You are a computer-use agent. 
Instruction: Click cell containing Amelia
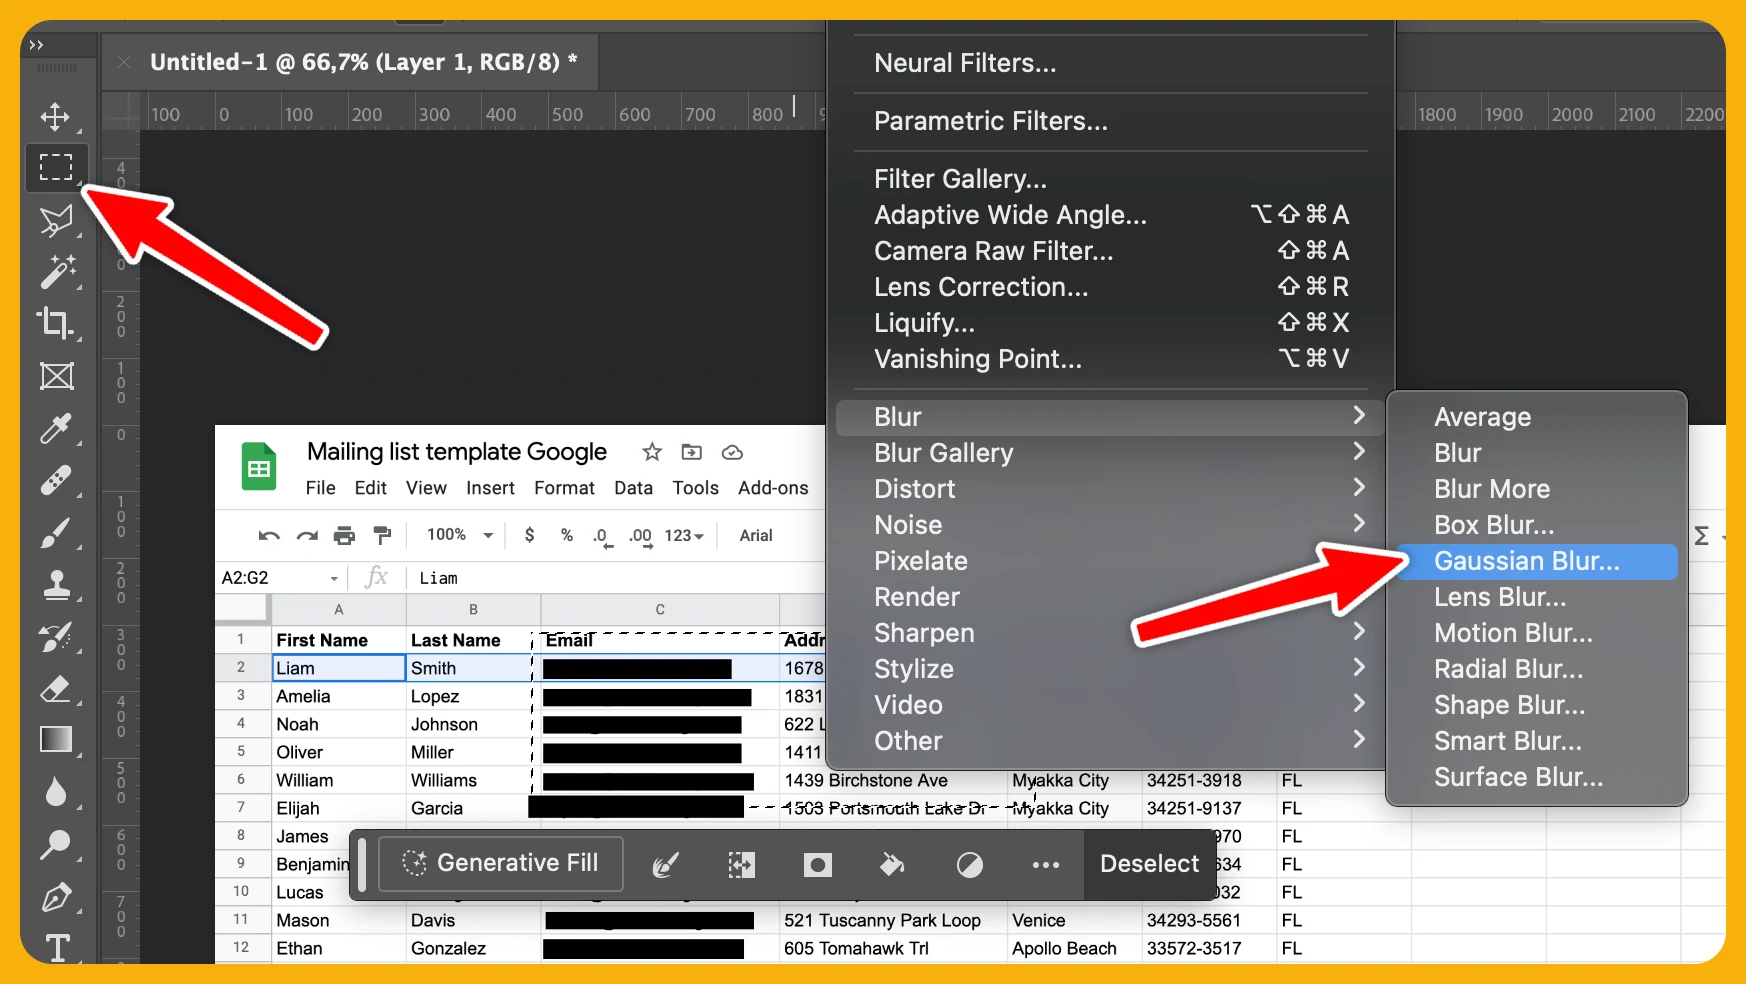(338, 696)
